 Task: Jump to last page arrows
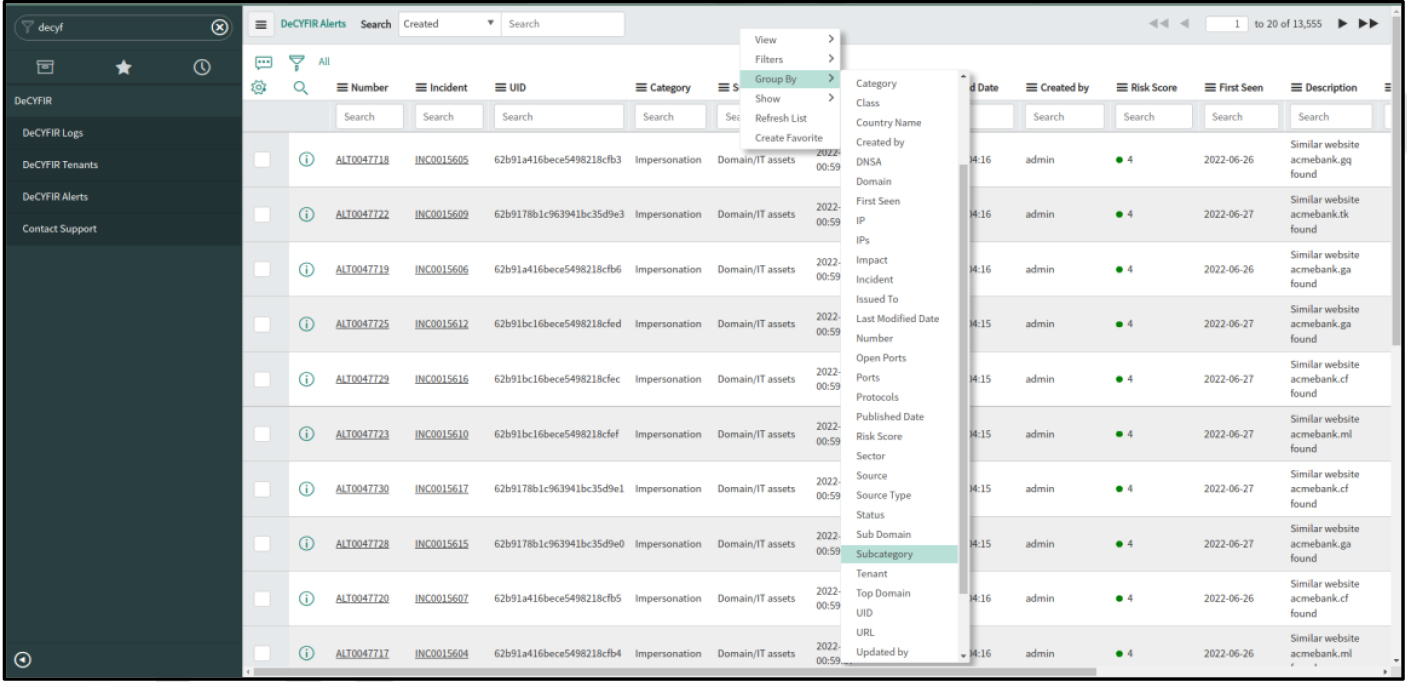pos(1369,23)
